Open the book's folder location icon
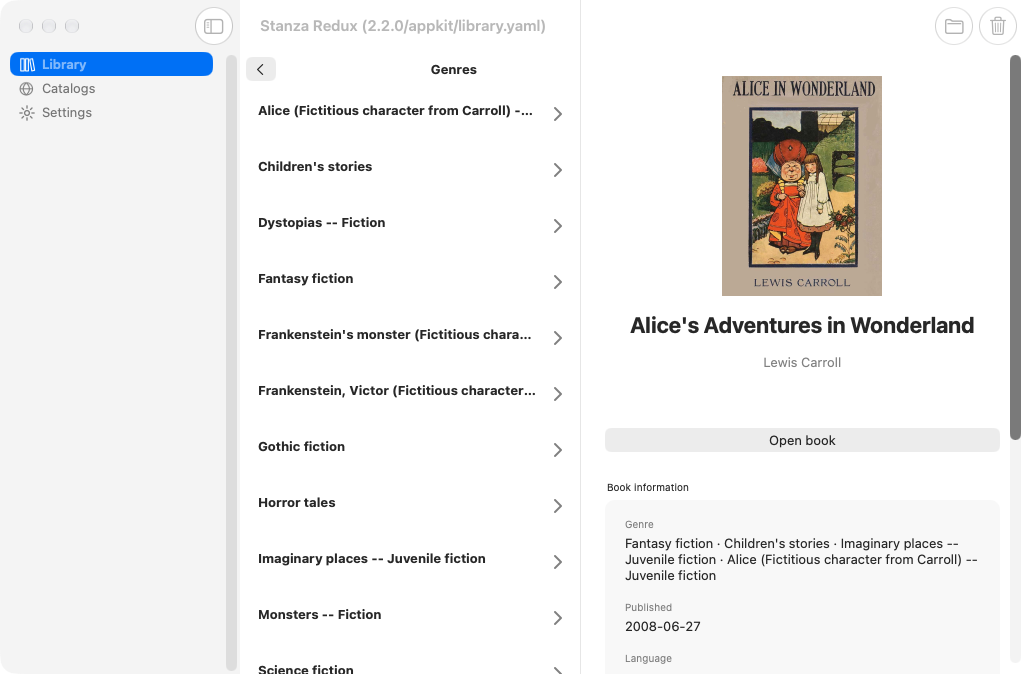 (x=953, y=26)
